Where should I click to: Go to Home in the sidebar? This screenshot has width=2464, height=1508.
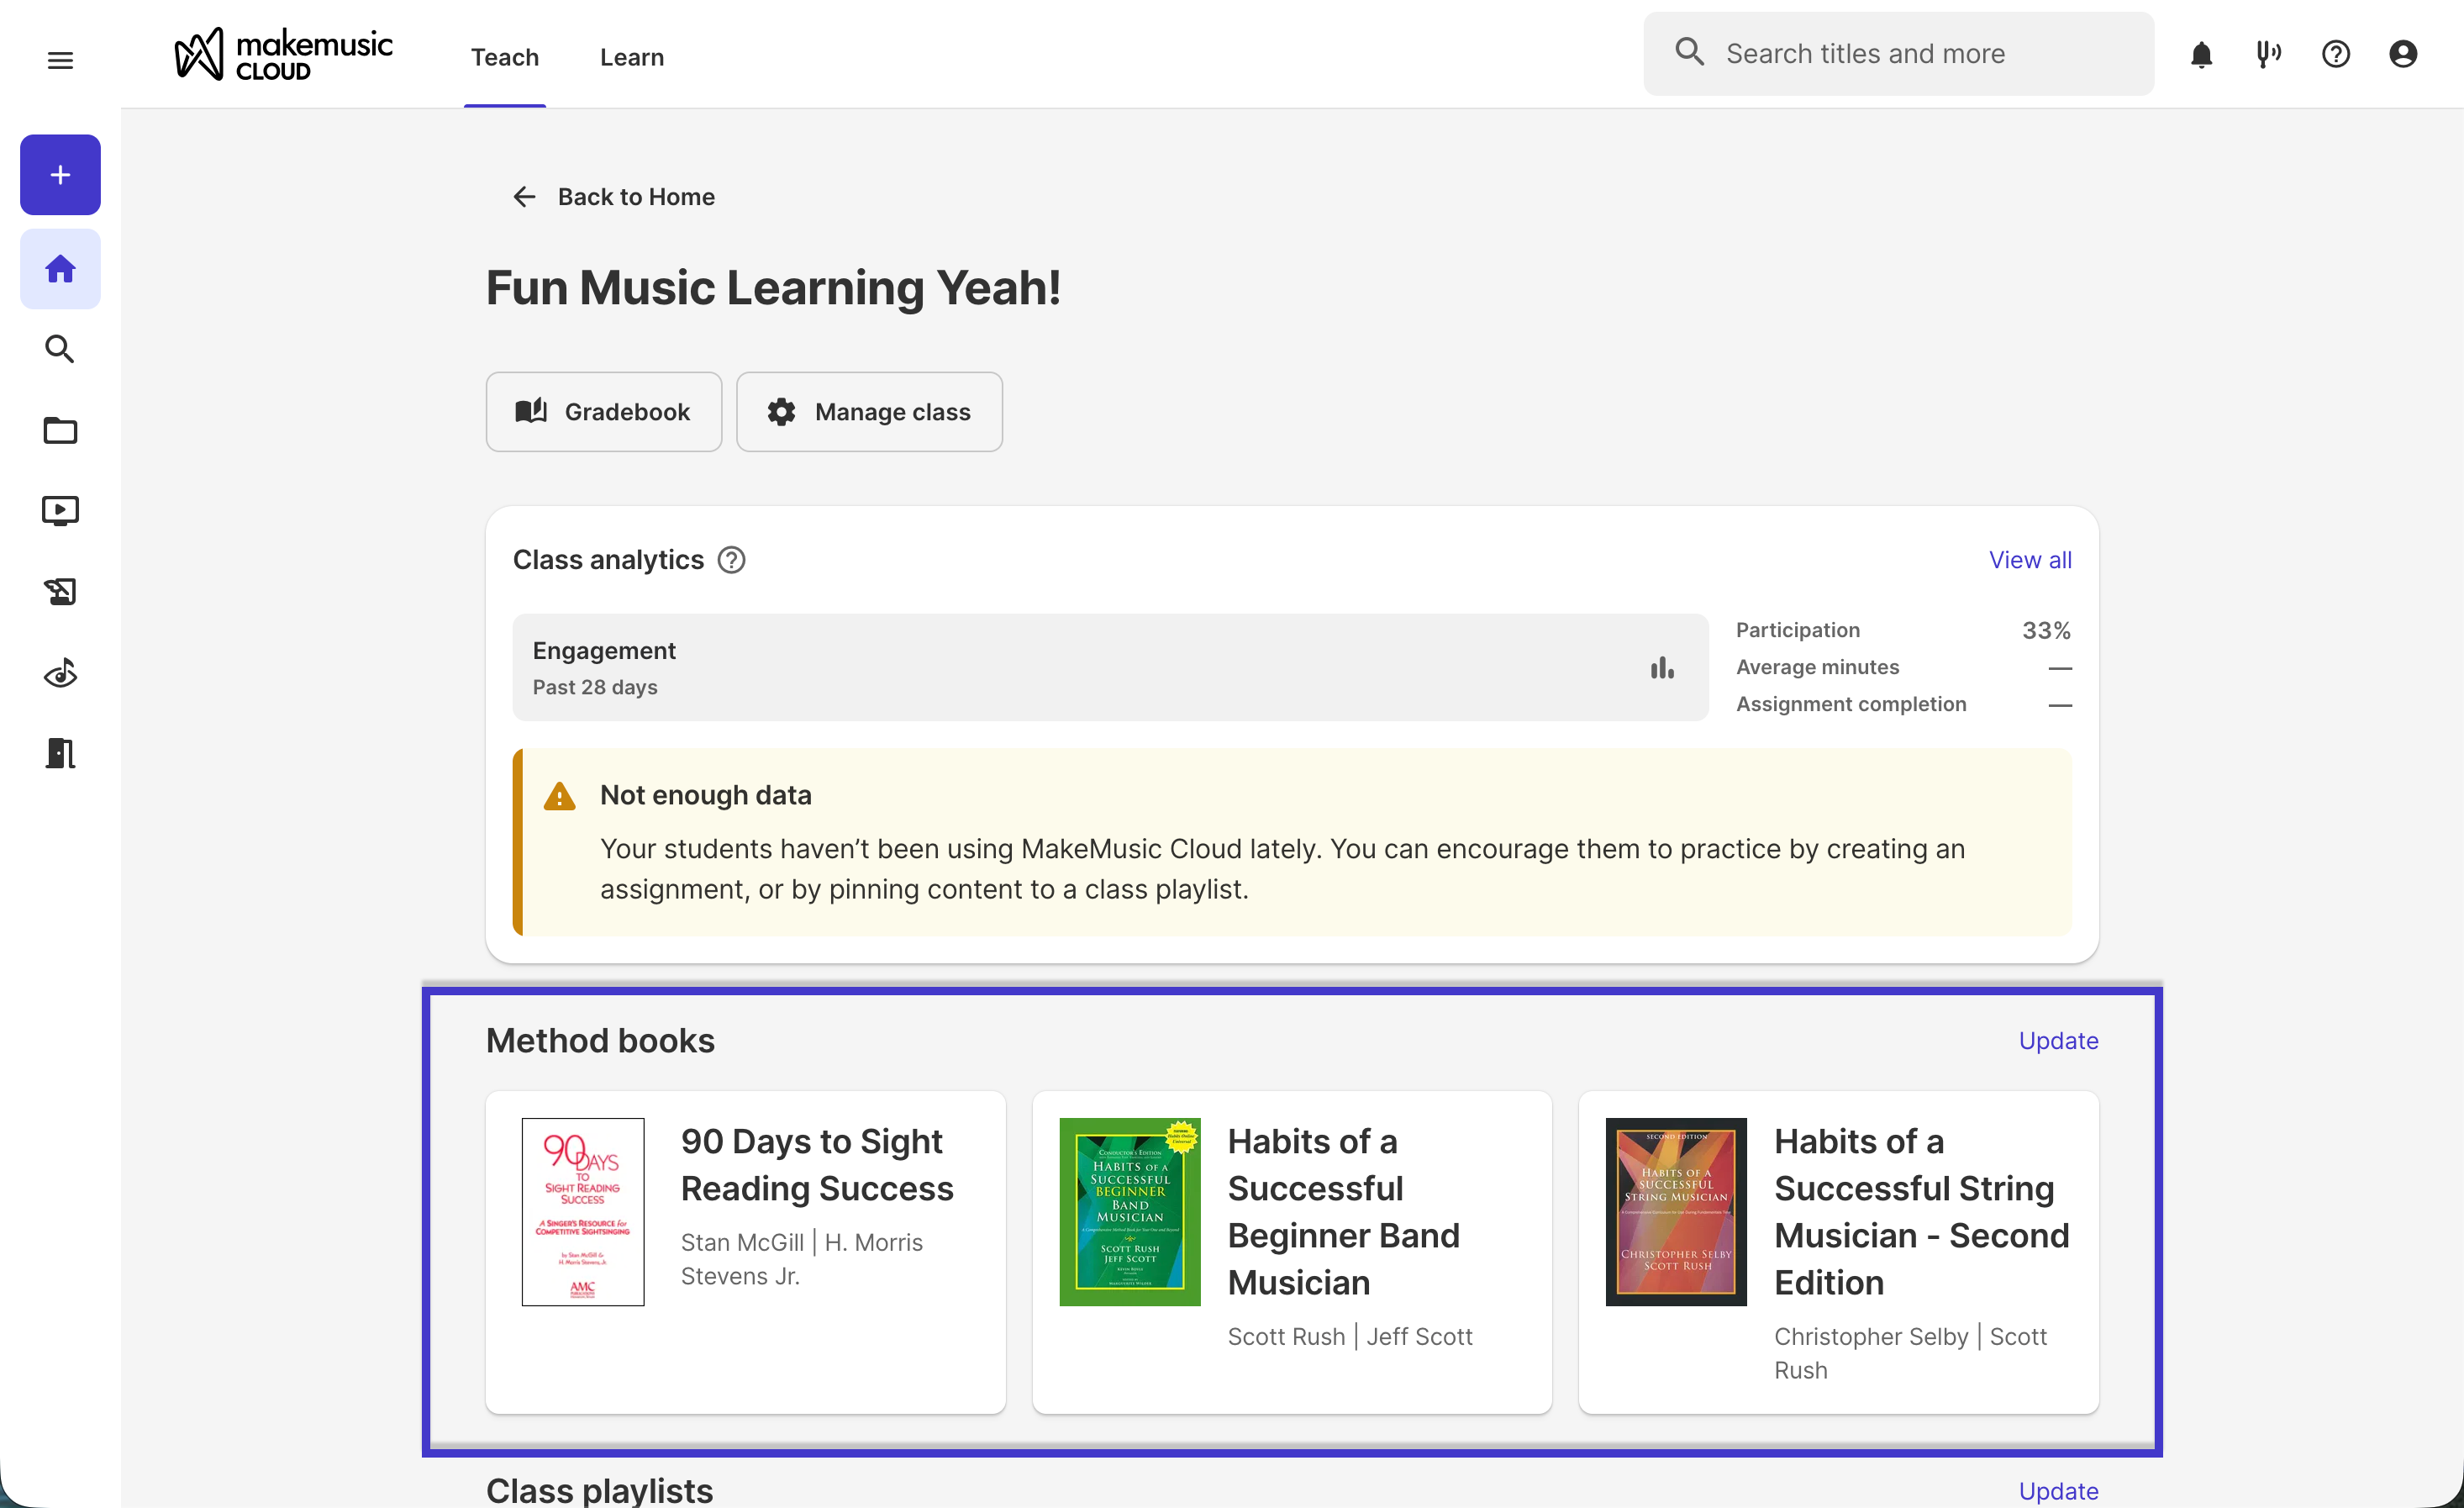click(60, 269)
